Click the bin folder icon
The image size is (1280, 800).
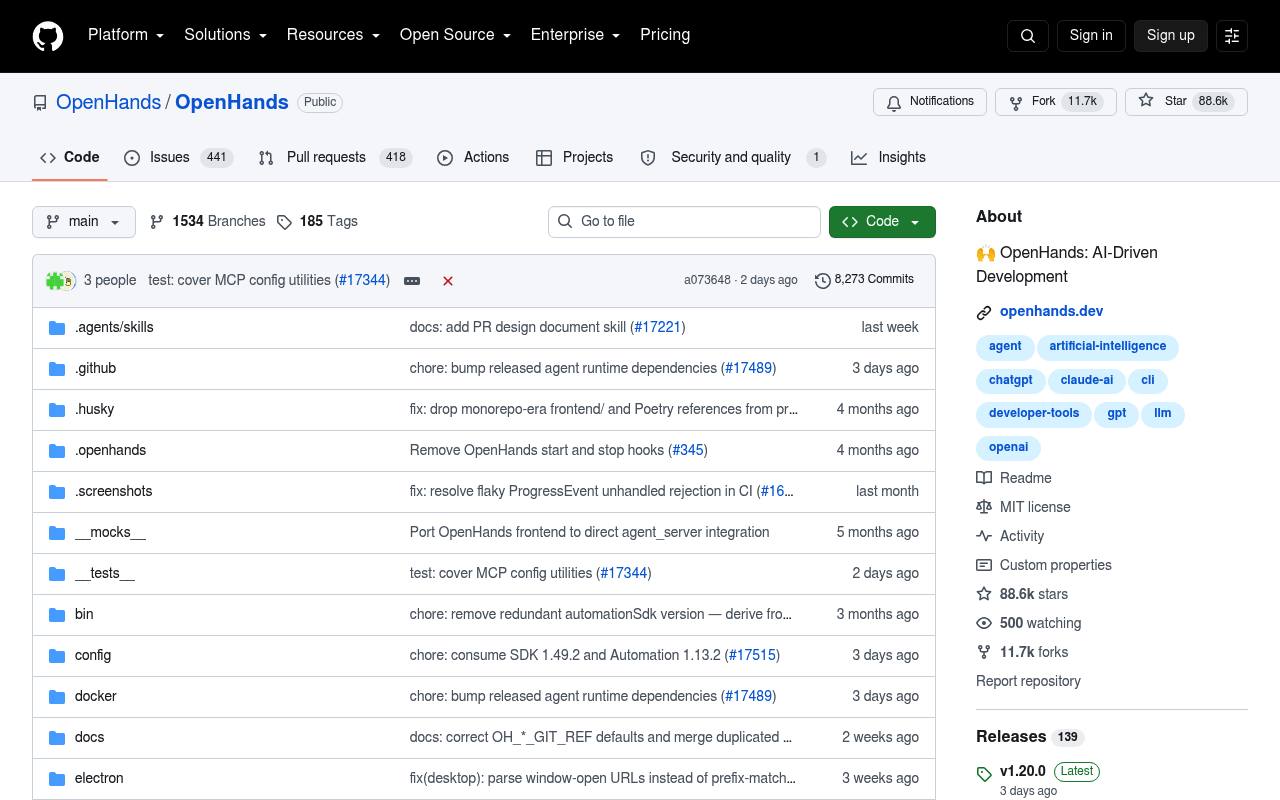coord(57,615)
